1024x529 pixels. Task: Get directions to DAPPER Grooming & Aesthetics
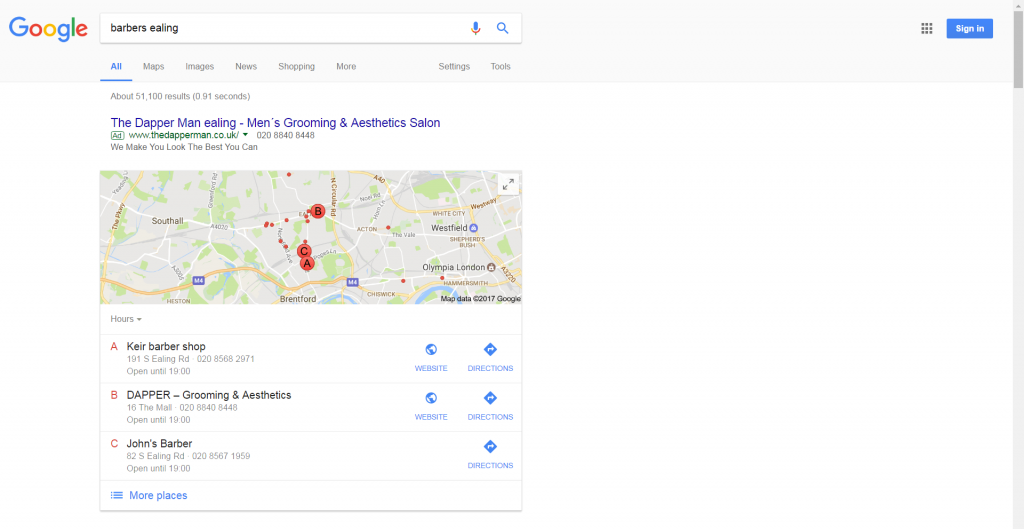point(490,406)
